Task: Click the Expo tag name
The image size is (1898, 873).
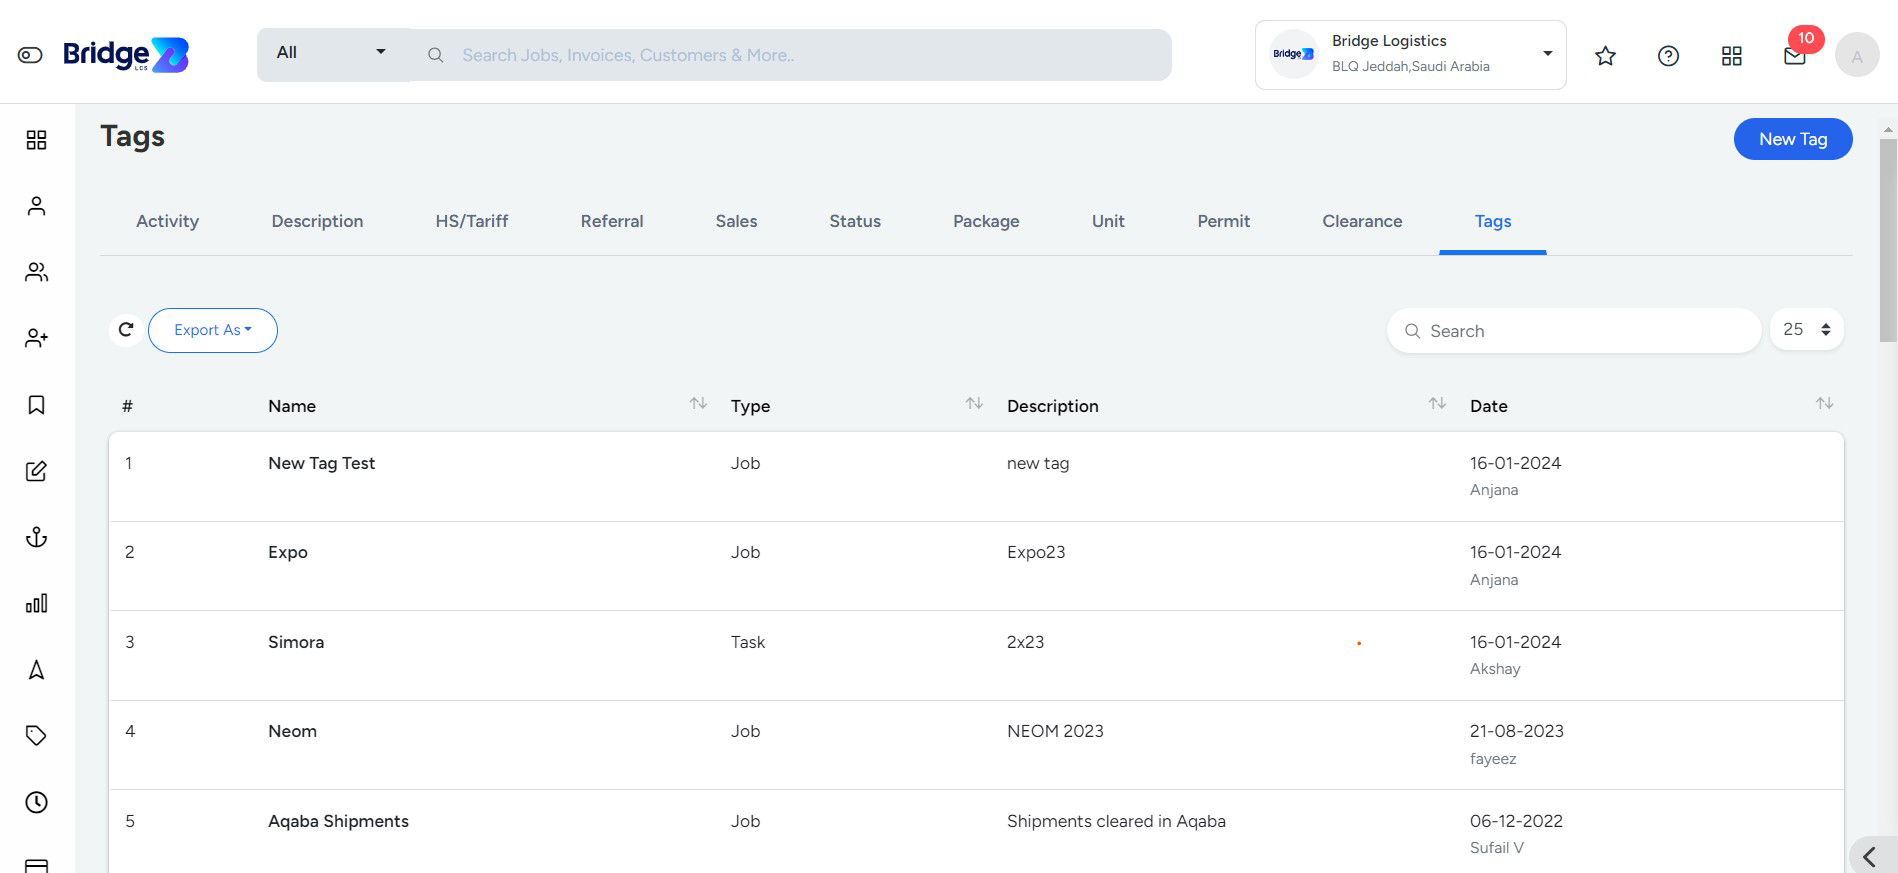Action: pos(288,552)
